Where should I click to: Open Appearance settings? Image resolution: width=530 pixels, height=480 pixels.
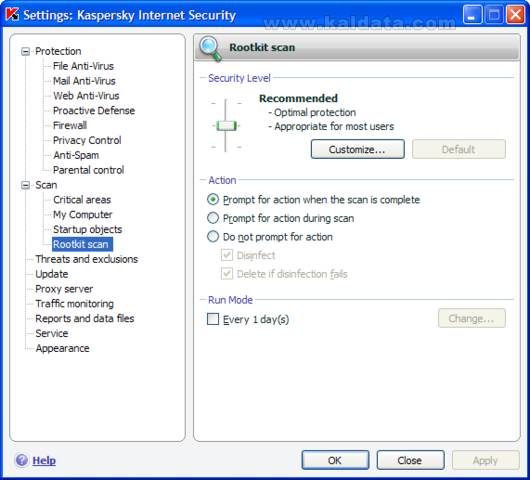pos(63,349)
